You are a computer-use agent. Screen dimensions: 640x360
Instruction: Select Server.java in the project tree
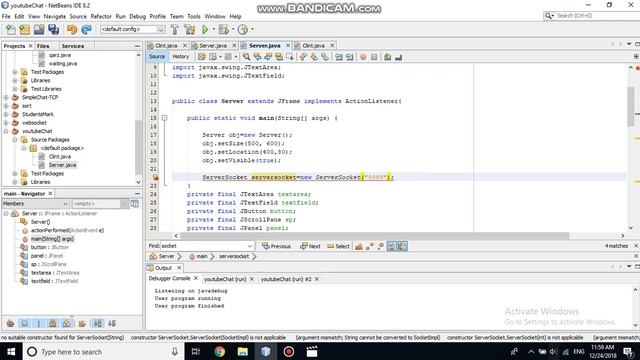coord(62,165)
